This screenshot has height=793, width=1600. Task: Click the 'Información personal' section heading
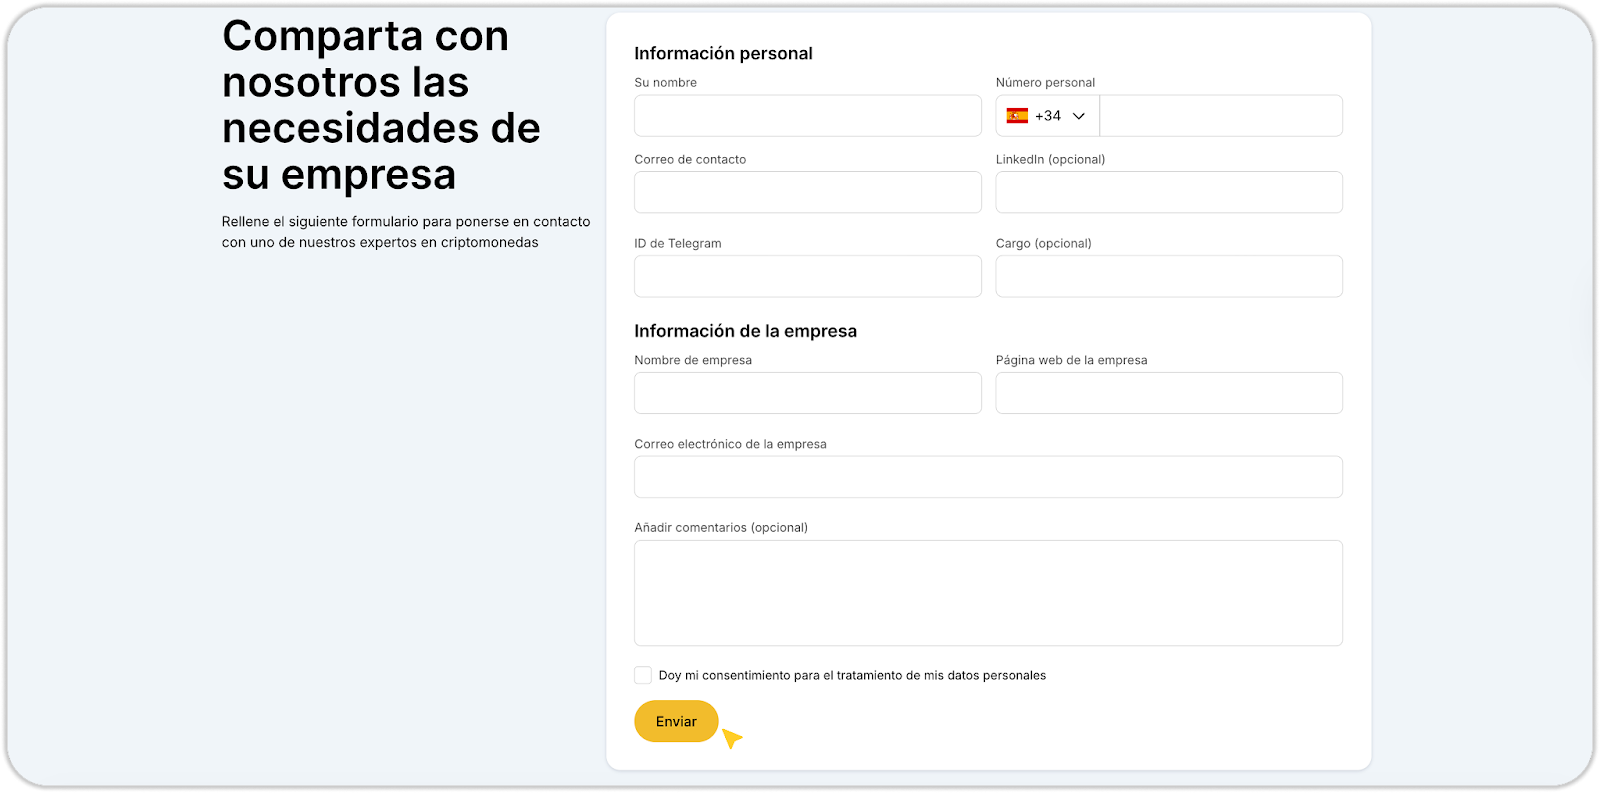coord(723,54)
